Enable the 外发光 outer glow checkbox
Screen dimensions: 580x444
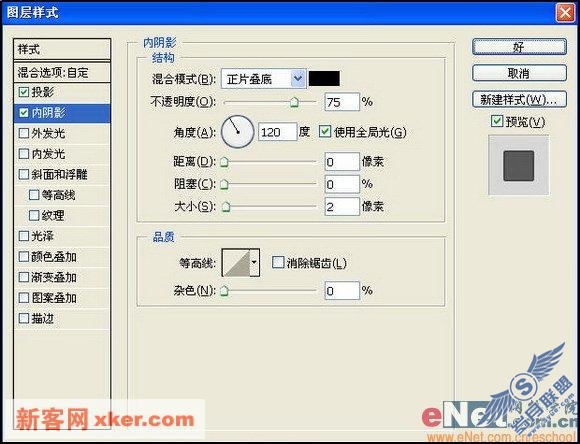(24, 133)
